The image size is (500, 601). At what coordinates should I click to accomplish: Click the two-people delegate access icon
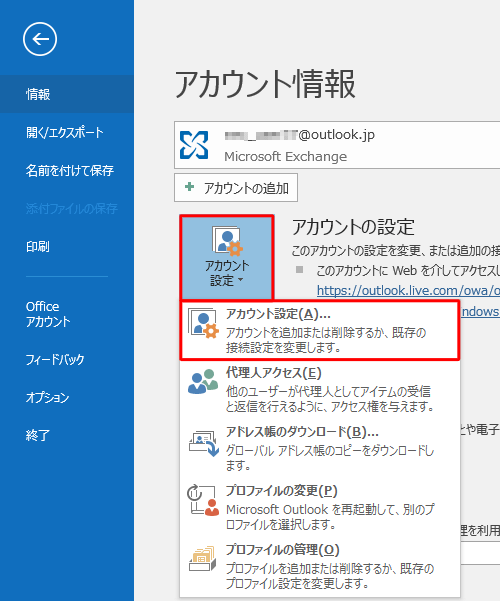pos(203,381)
